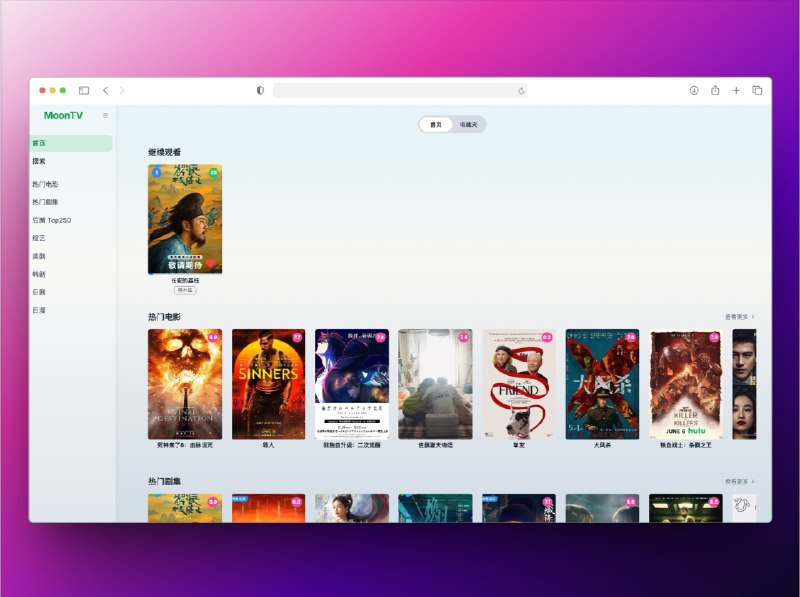800x597 pixels.
Task: Toggle the heart favorite on continue-watching poster
Action: pyautogui.click(x=211, y=263)
